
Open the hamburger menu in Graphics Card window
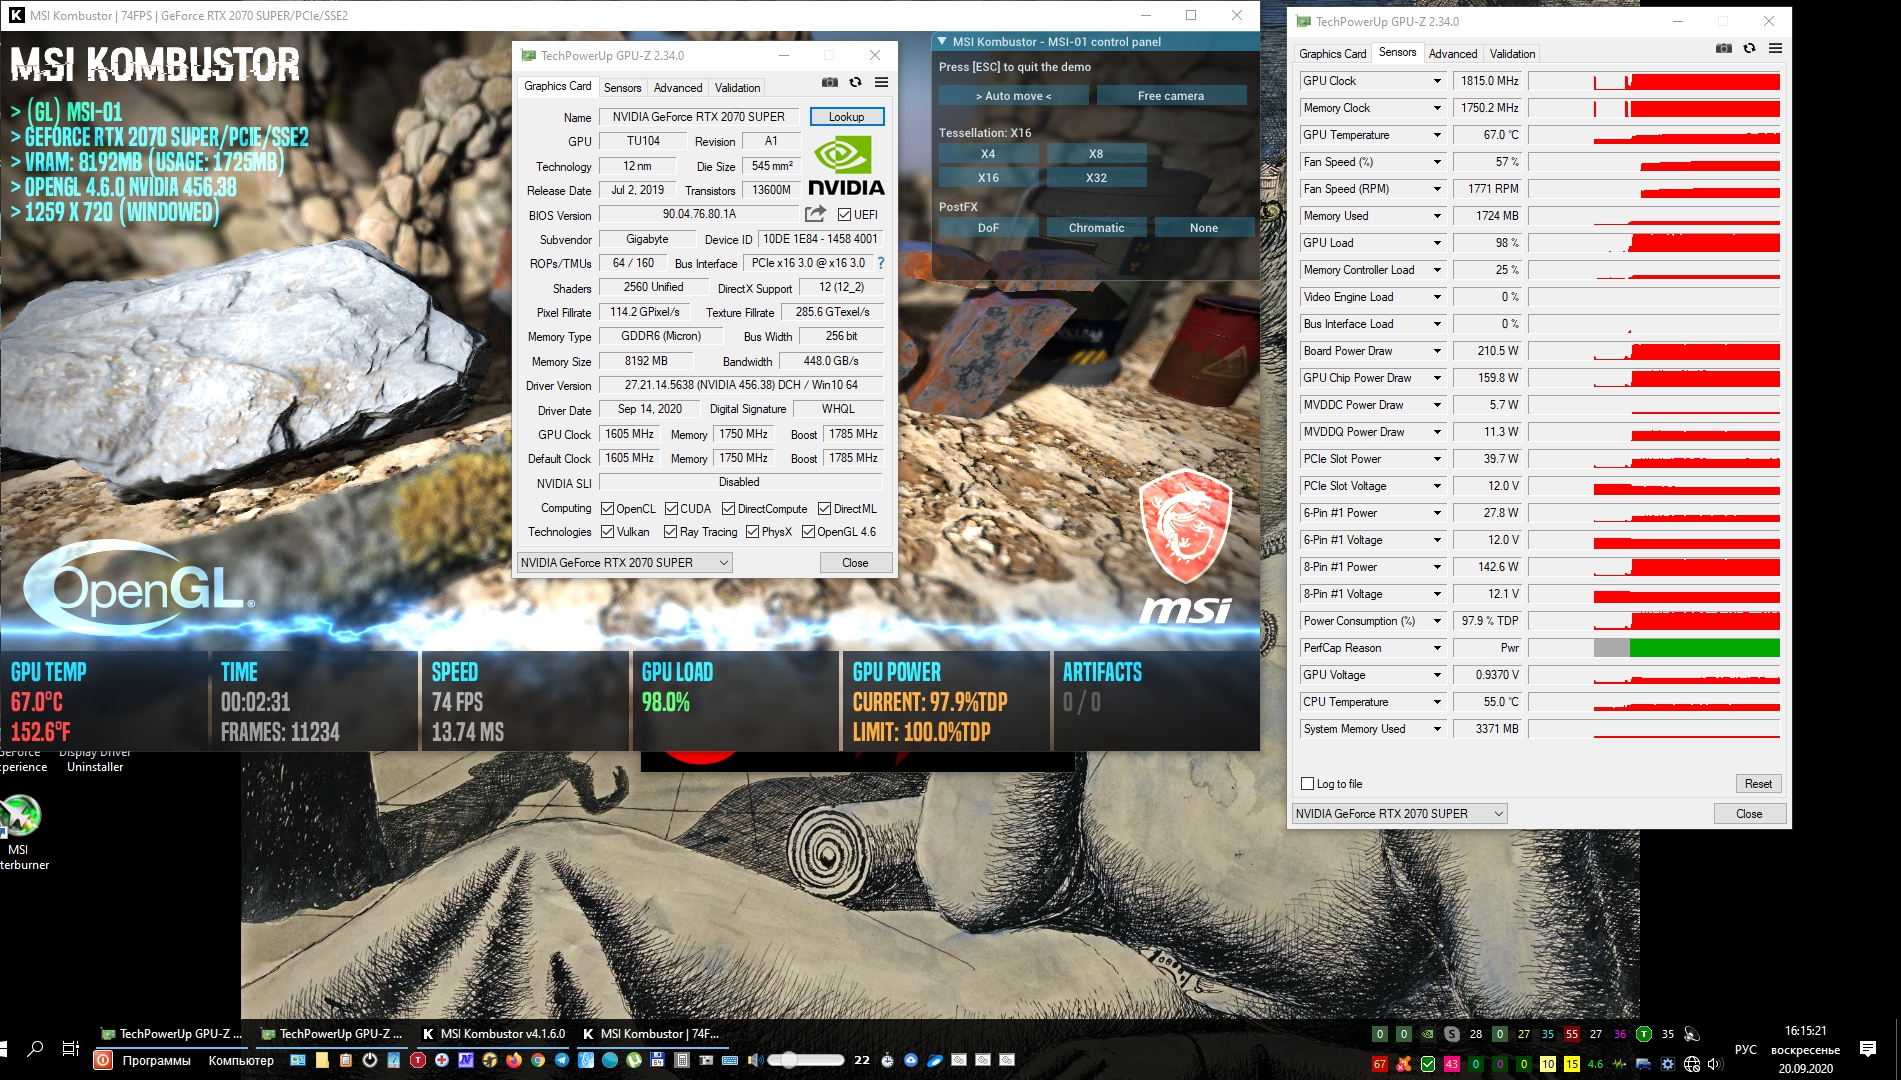coord(881,82)
